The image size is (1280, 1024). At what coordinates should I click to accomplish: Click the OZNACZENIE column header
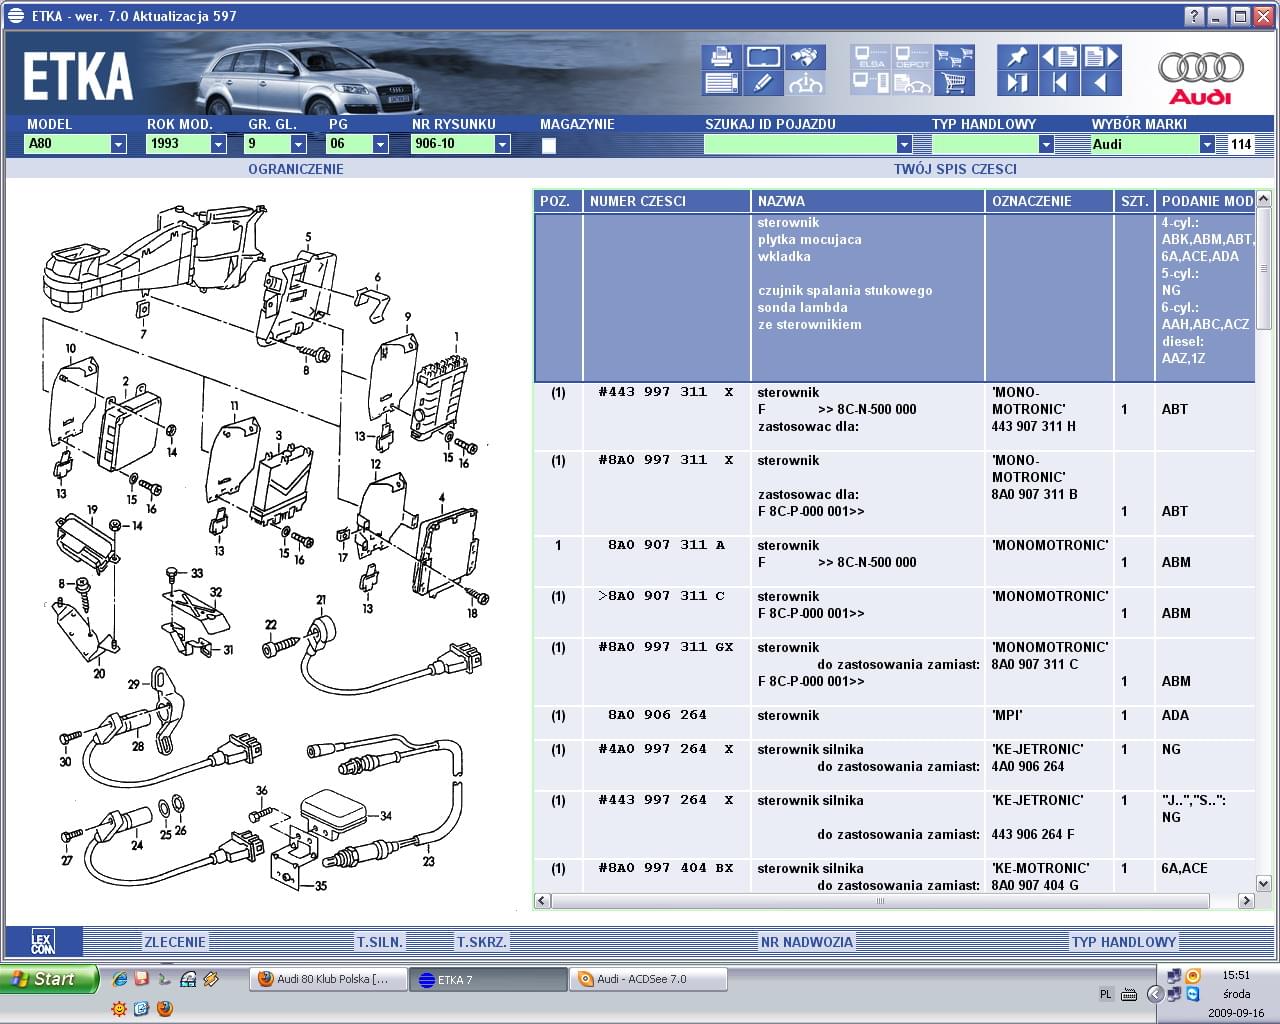tap(1049, 201)
